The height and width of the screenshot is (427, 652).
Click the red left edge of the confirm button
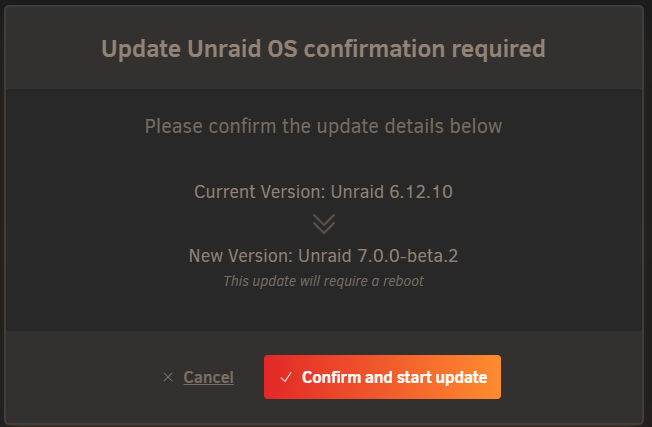point(270,377)
